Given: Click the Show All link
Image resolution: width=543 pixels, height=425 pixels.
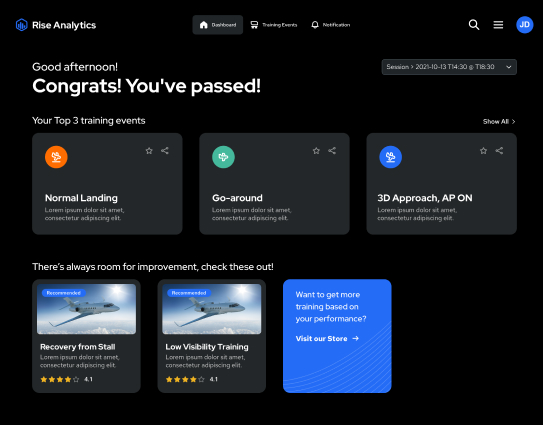Looking at the screenshot, I should coord(499,122).
